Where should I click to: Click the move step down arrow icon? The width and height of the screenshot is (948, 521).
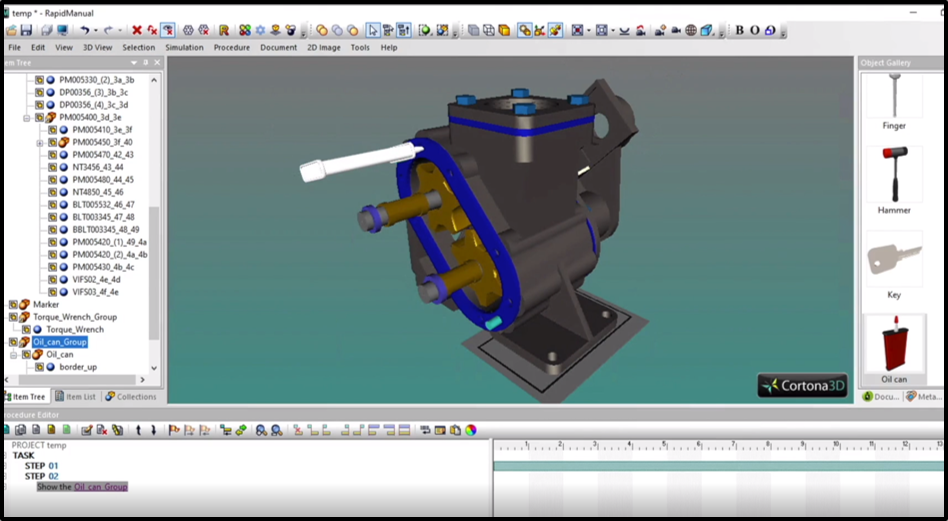click(154, 430)
